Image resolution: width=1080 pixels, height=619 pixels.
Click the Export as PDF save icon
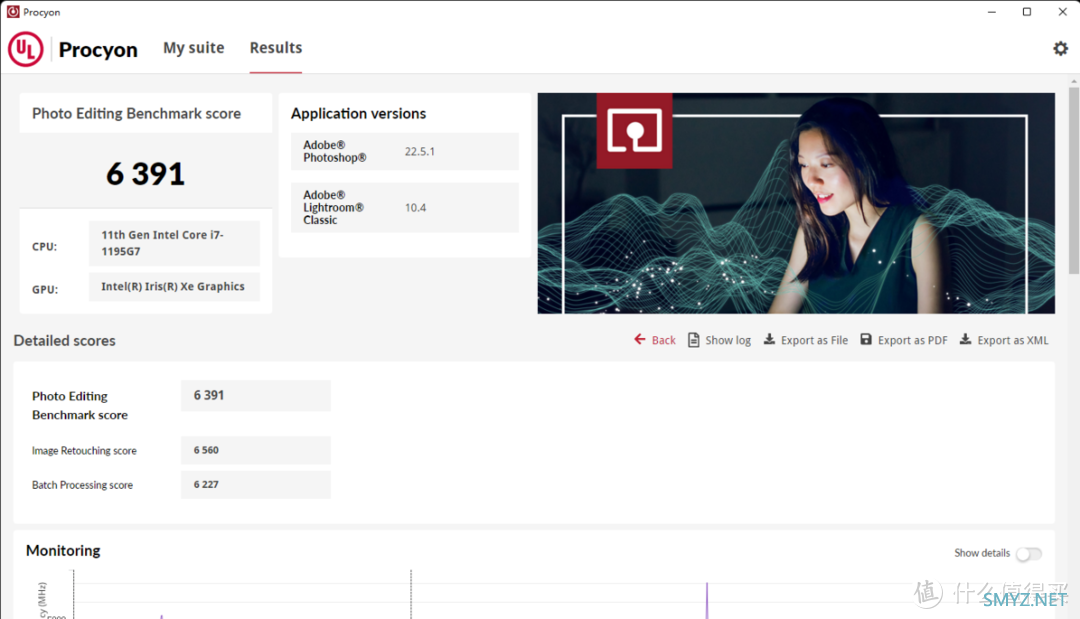pos(866,339)
